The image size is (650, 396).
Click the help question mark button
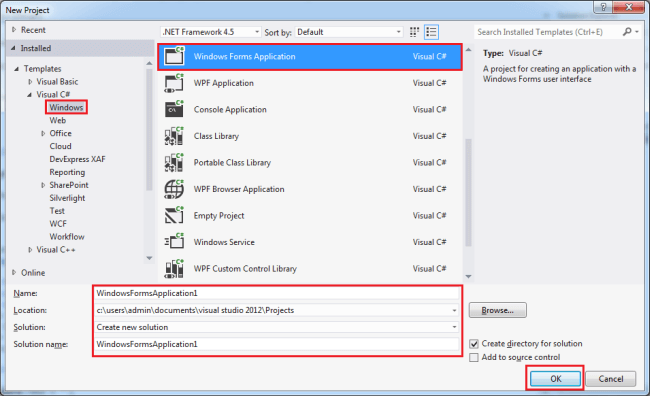604,7
